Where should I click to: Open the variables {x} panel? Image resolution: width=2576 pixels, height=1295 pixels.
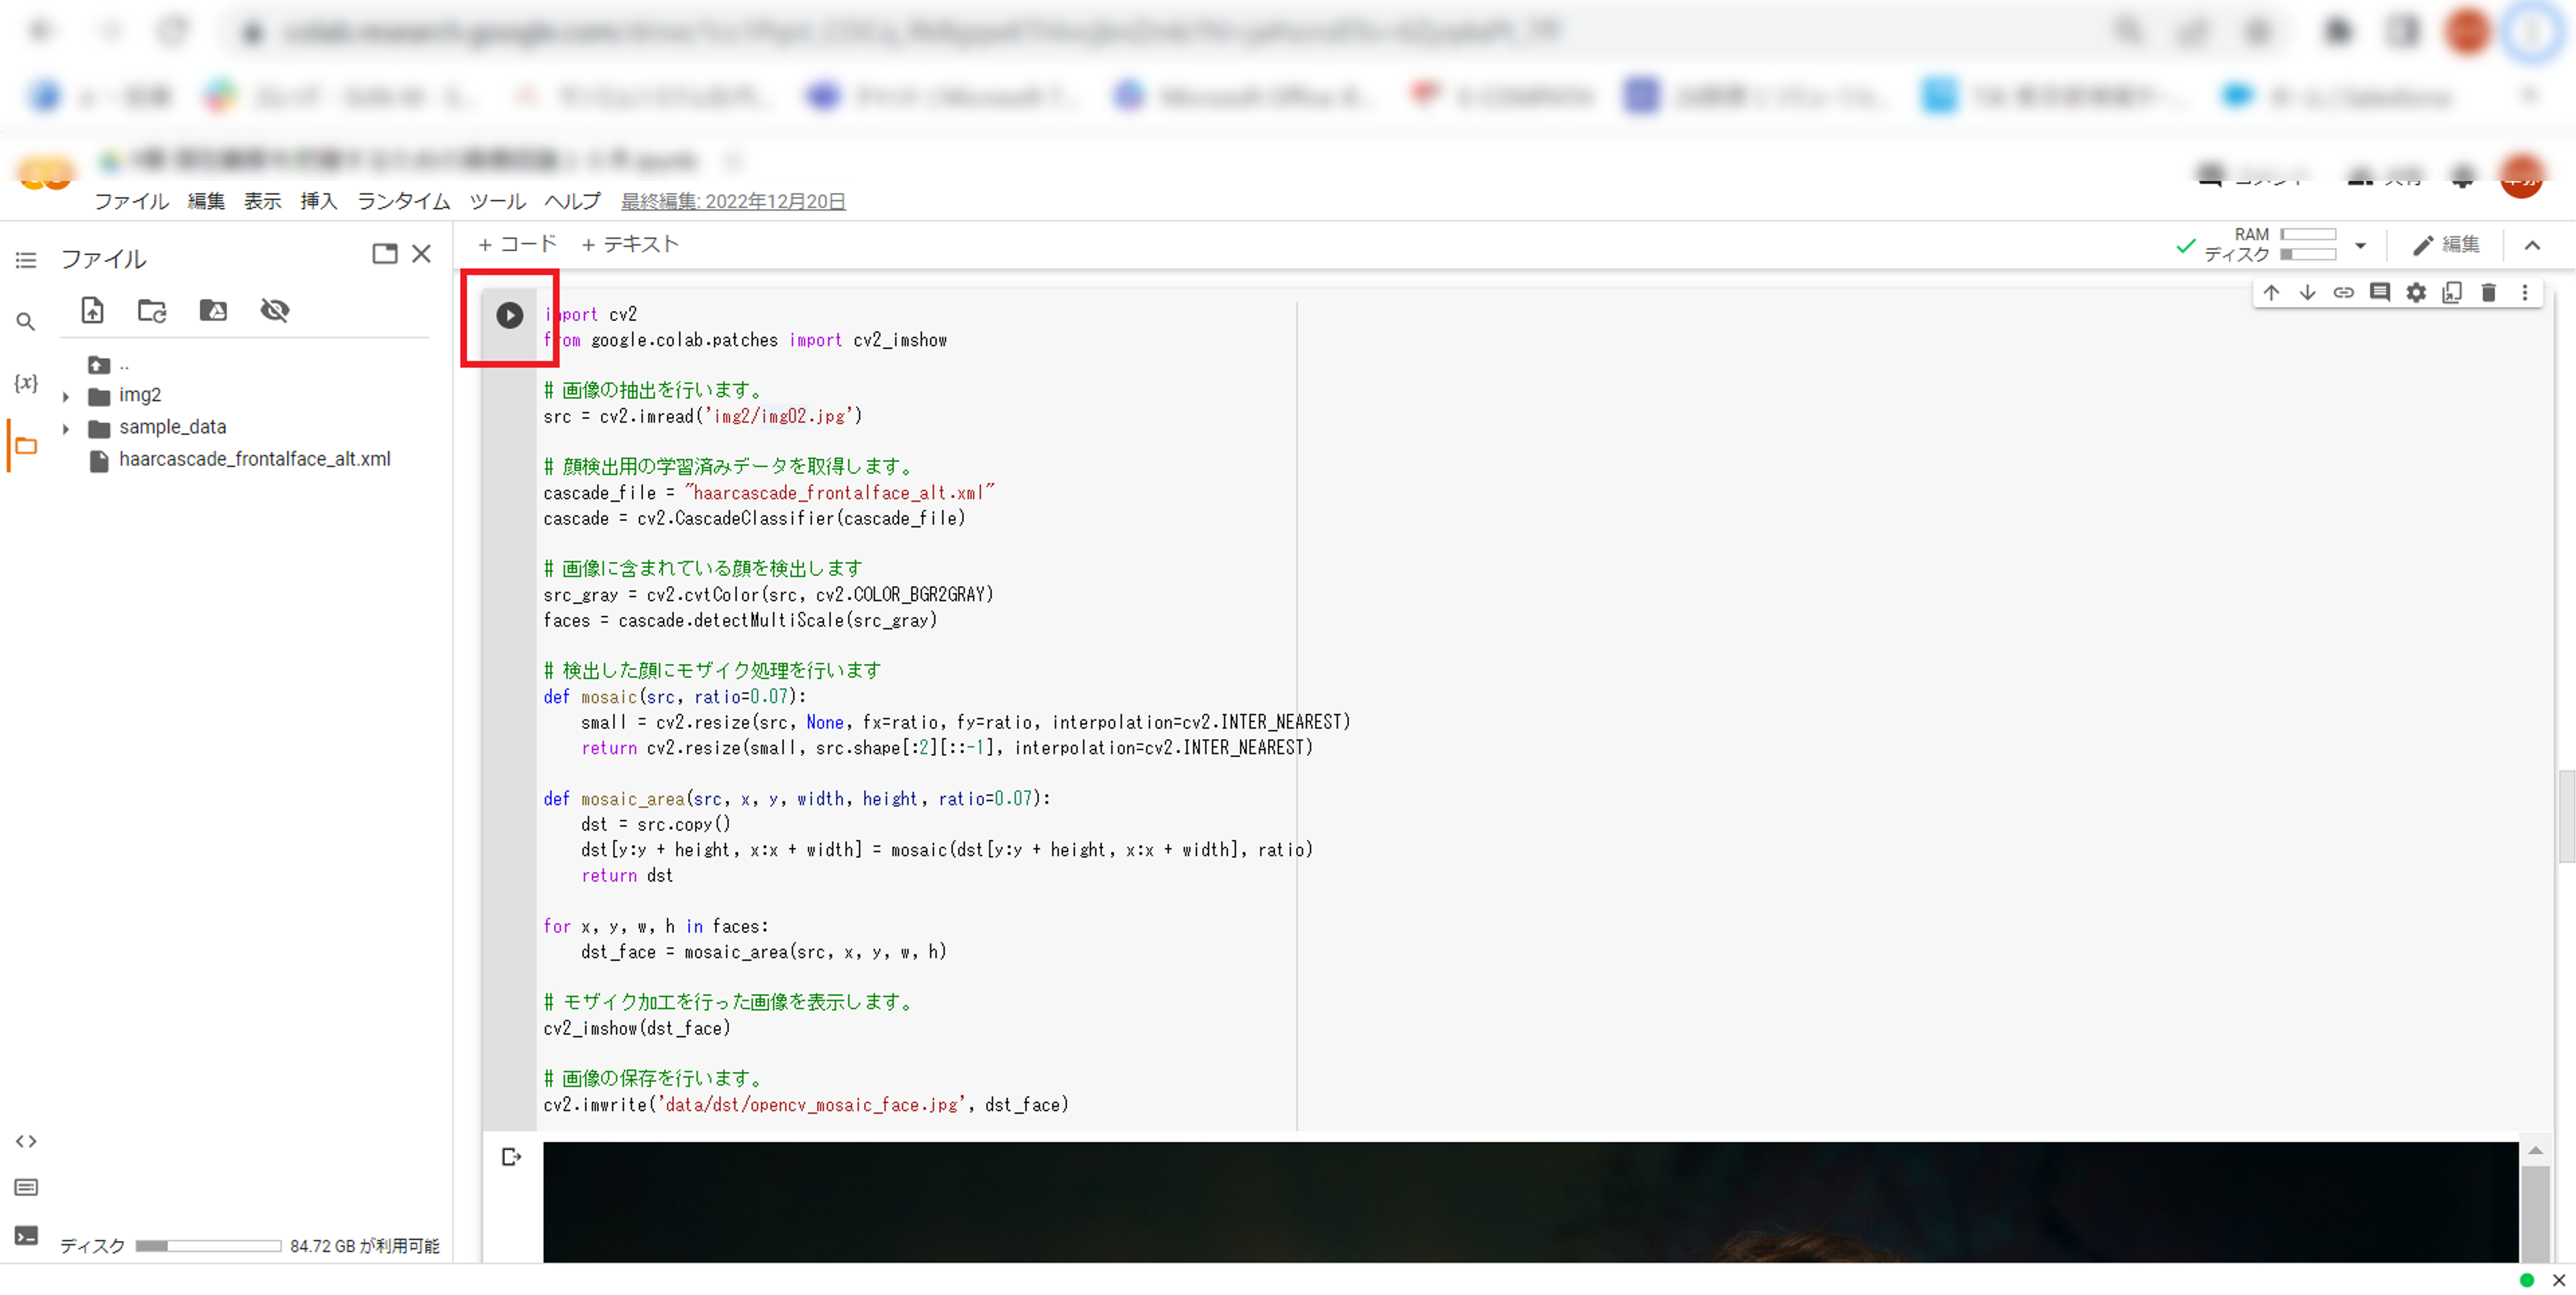coord(26,382)
